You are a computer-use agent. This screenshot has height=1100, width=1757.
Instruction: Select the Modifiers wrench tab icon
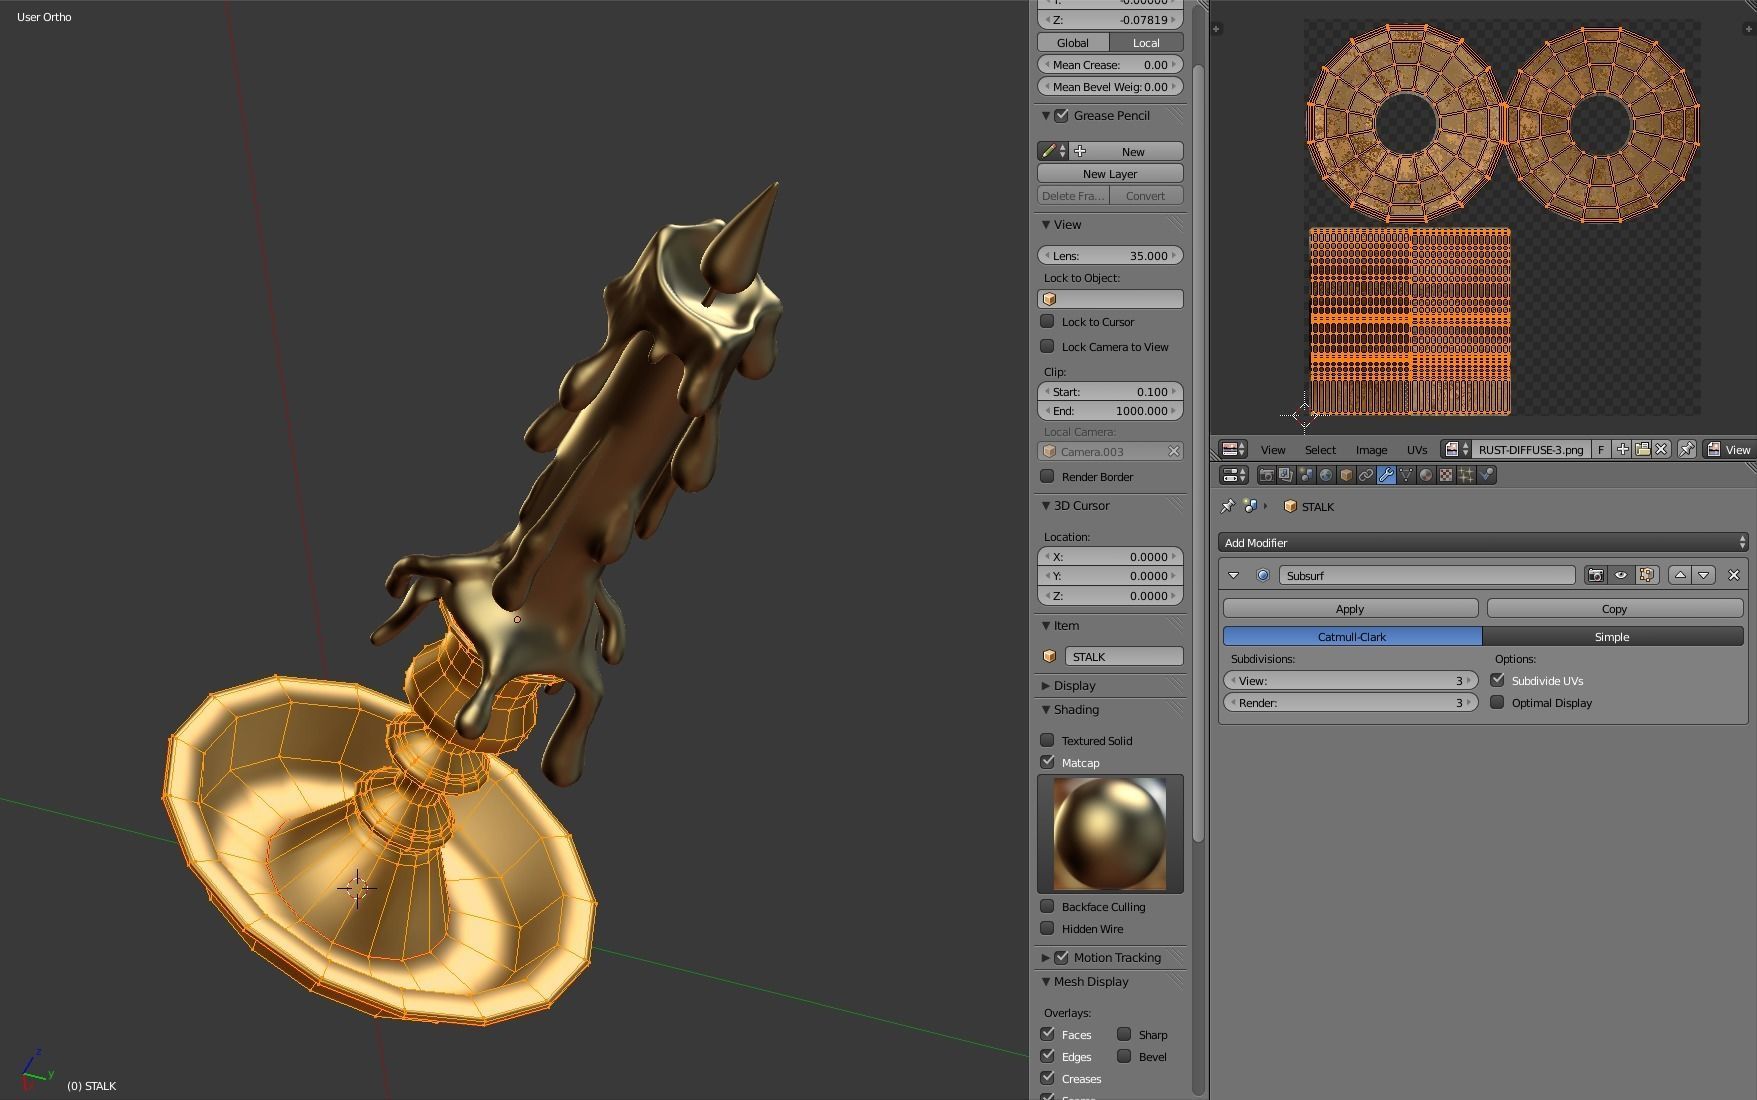pos(1386,475)
